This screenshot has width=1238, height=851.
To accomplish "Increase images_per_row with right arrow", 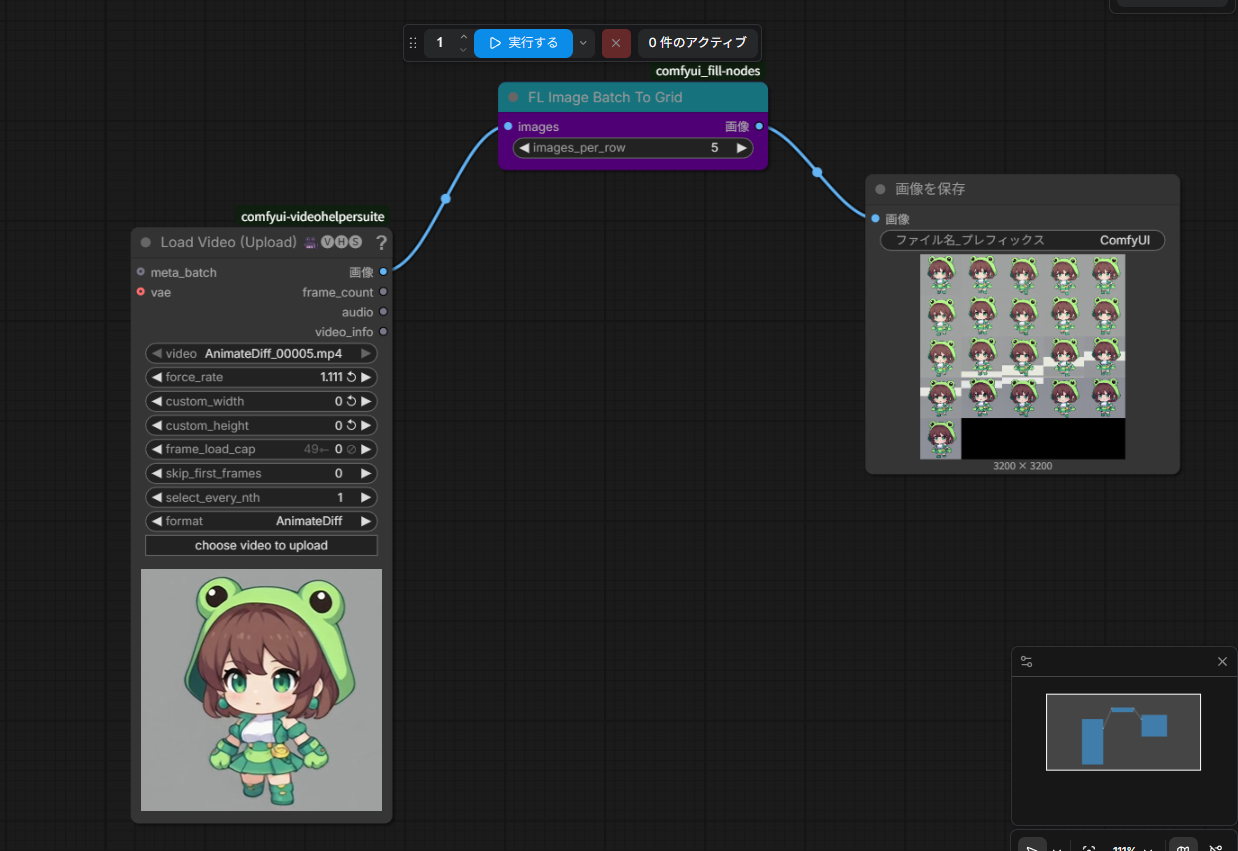I will coord(741,147).
